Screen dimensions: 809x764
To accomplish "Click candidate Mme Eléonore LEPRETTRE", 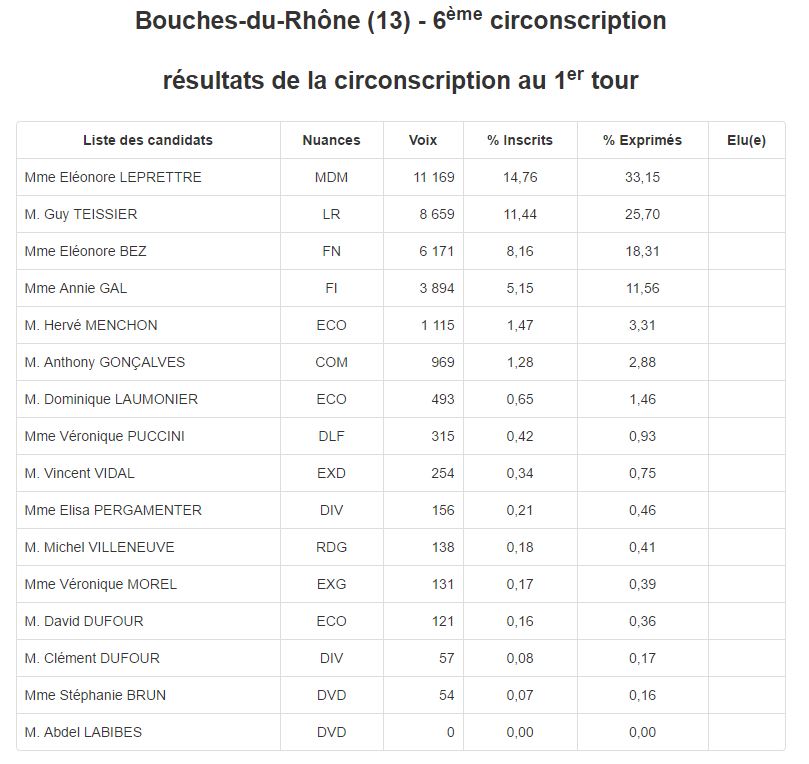I will [113, 177].
